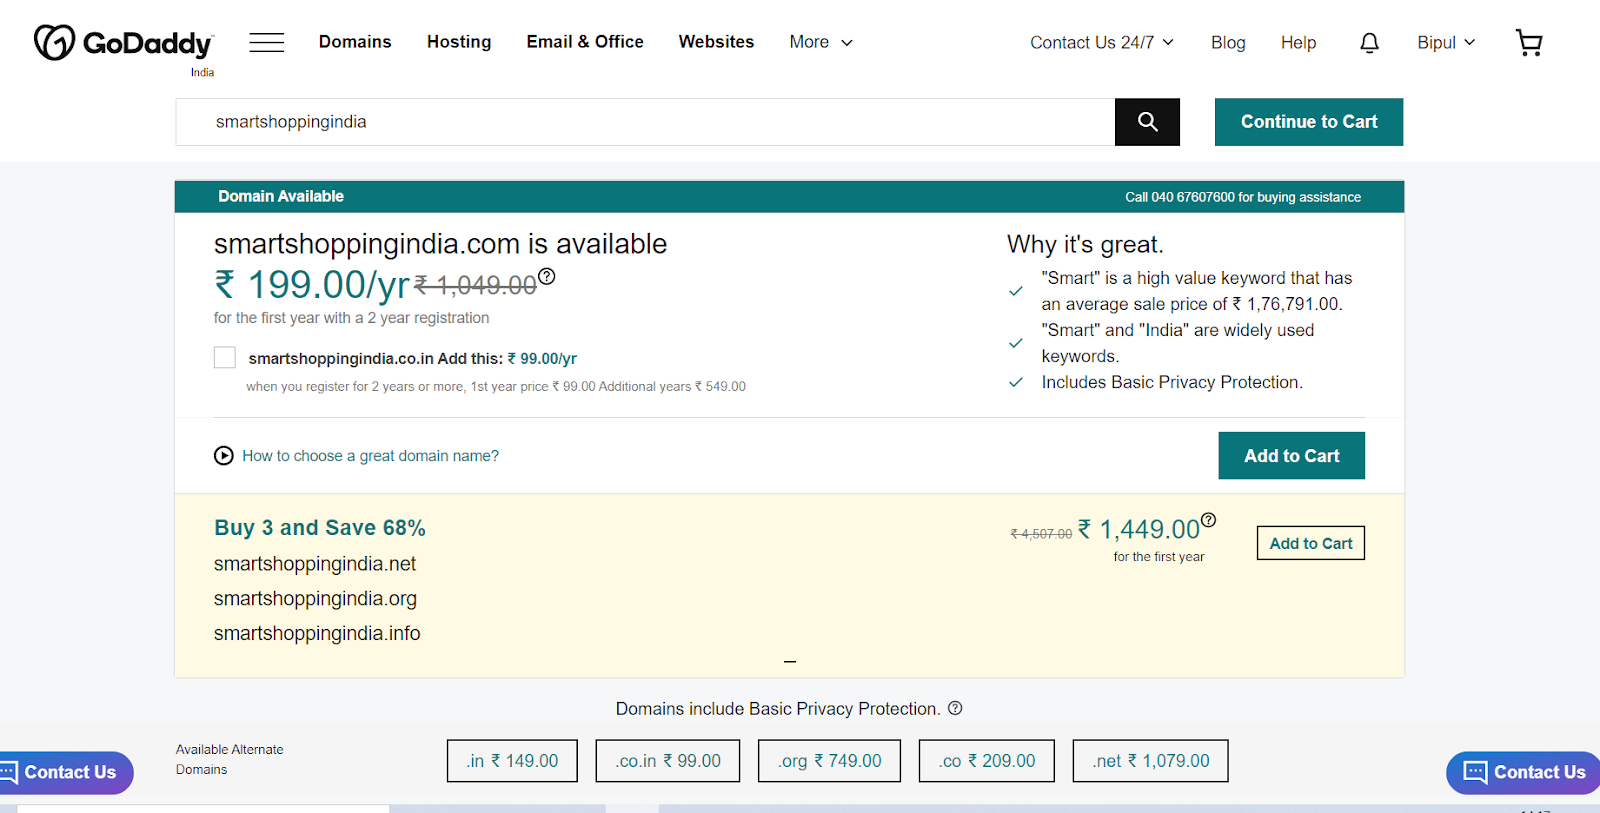The width and height of the screenshot is (1600, 813).
Task: Go to the Blog page
Action: click(1228, 43)
